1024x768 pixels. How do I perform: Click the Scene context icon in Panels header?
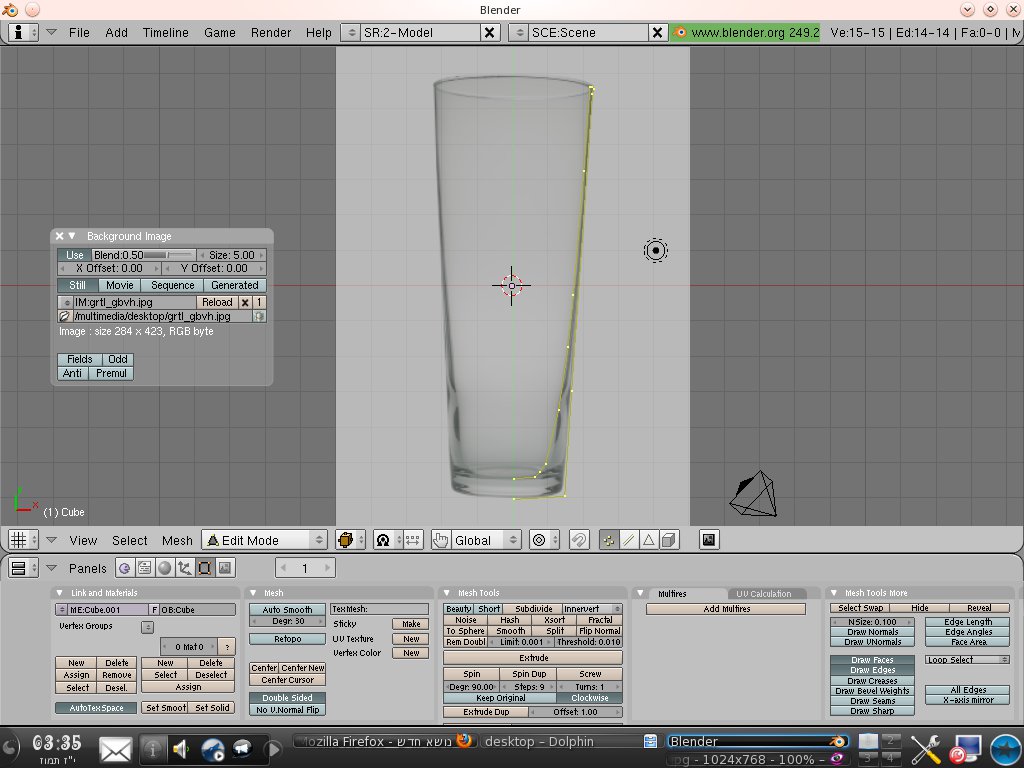(x=224, y=568)
